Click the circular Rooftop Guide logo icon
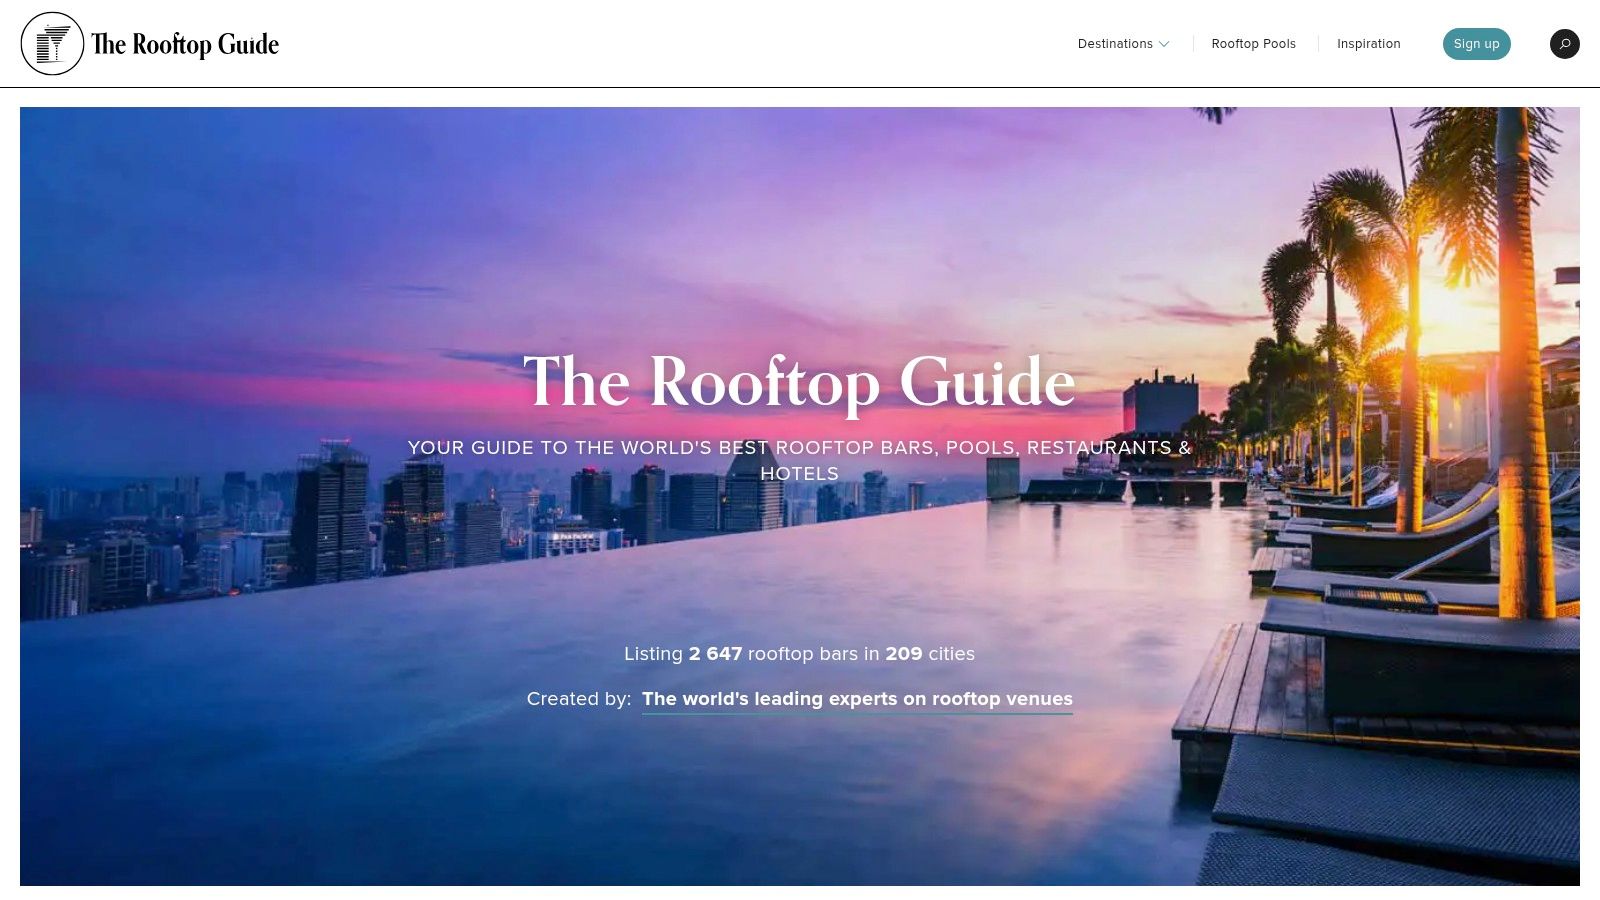Screen dimensions: 1600x900 point(52,44)
